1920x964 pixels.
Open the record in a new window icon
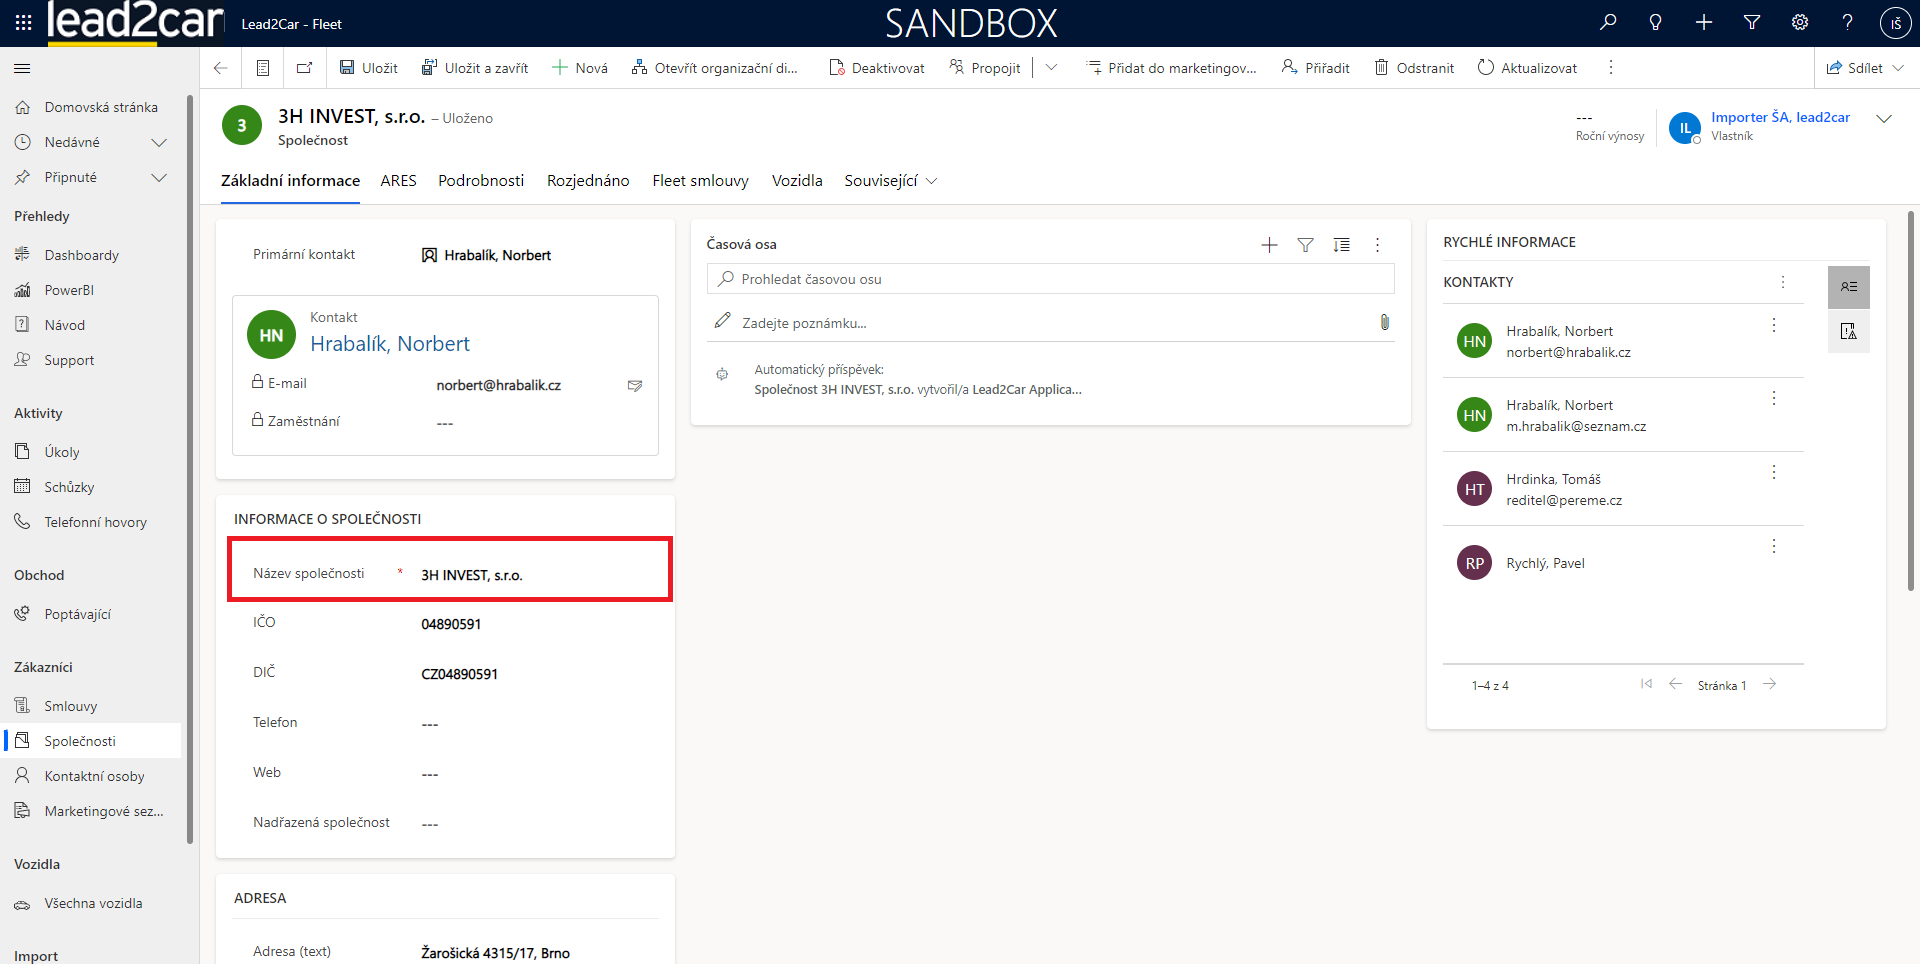[x=304, y=68]
